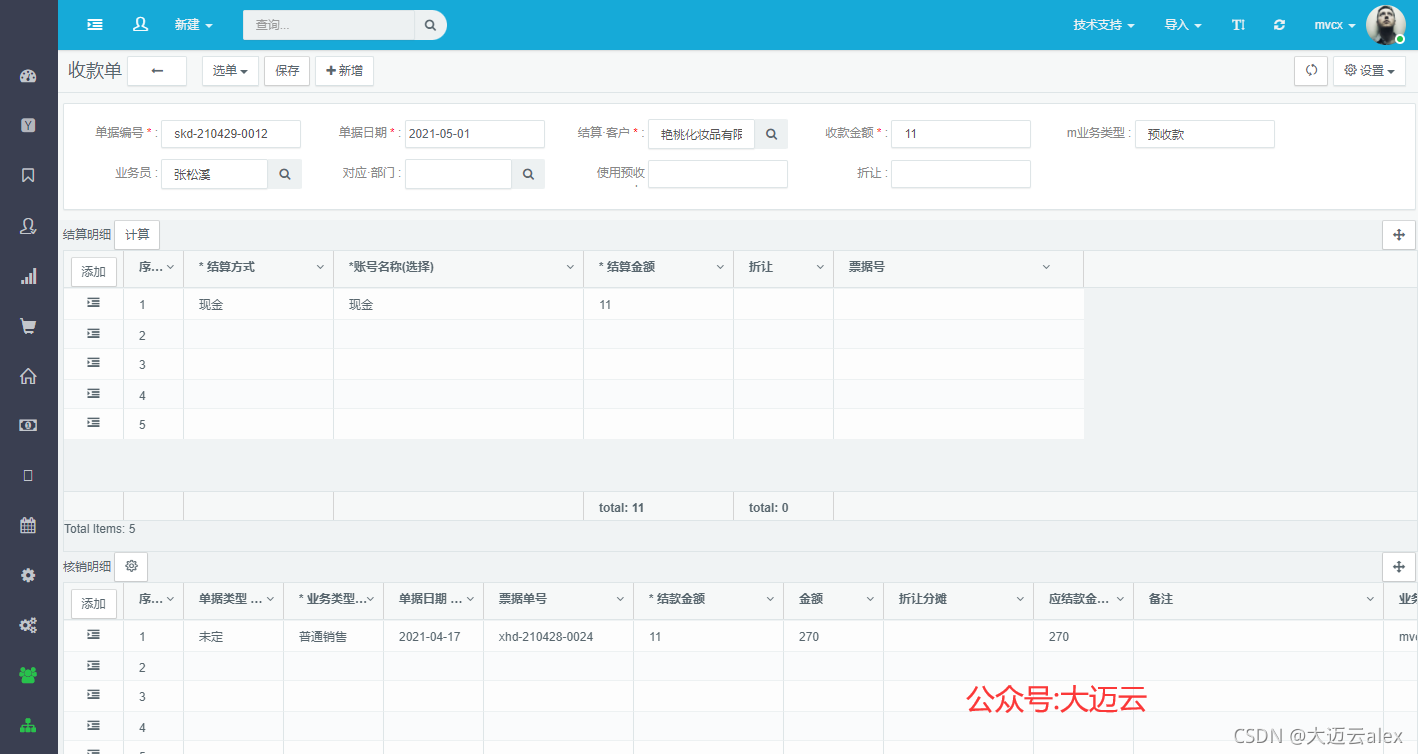Image resolution: width=1418 pixels, height=754 pixels.
Task: Open the shopping cart icon in sidebar
Action: pyautogui.click(x=28, y=326)
